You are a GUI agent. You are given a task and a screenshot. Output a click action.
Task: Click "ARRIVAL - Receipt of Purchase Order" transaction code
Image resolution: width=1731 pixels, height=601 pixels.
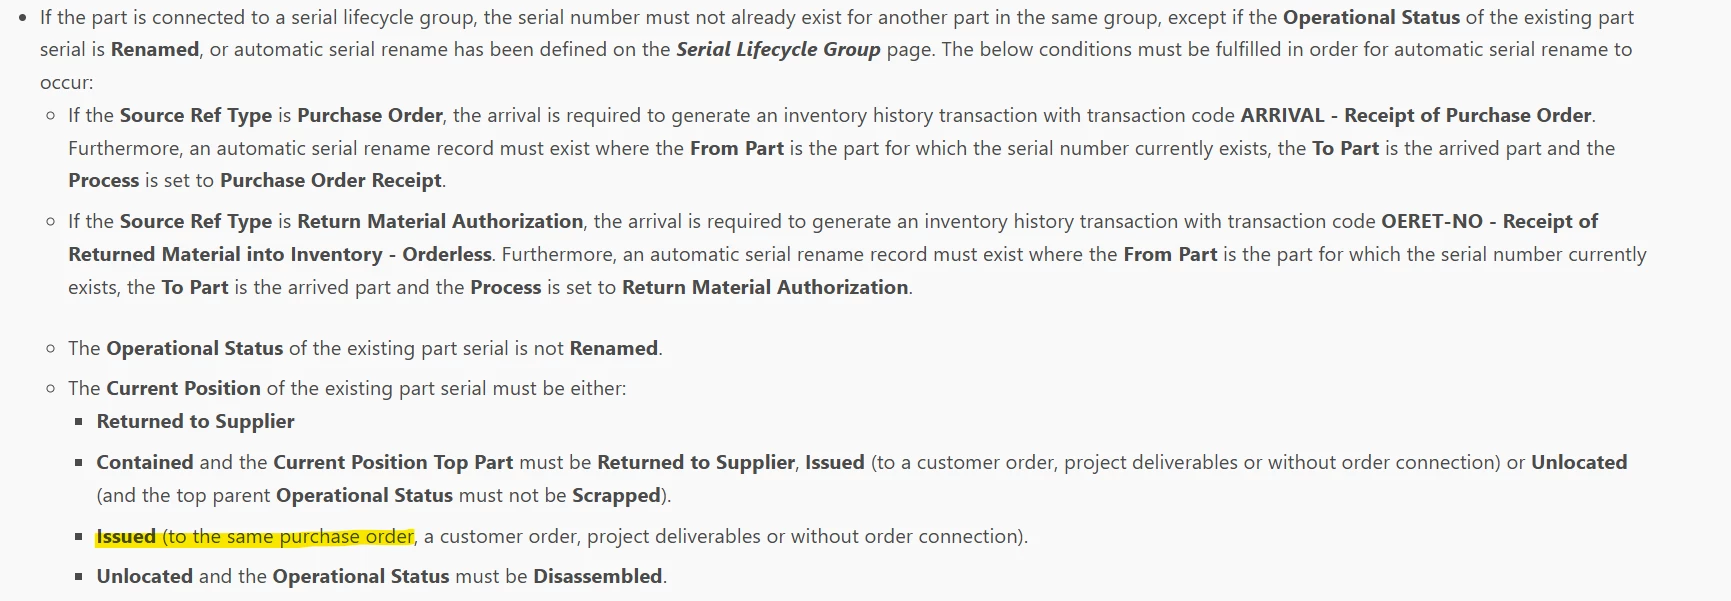click(1416, 115)
